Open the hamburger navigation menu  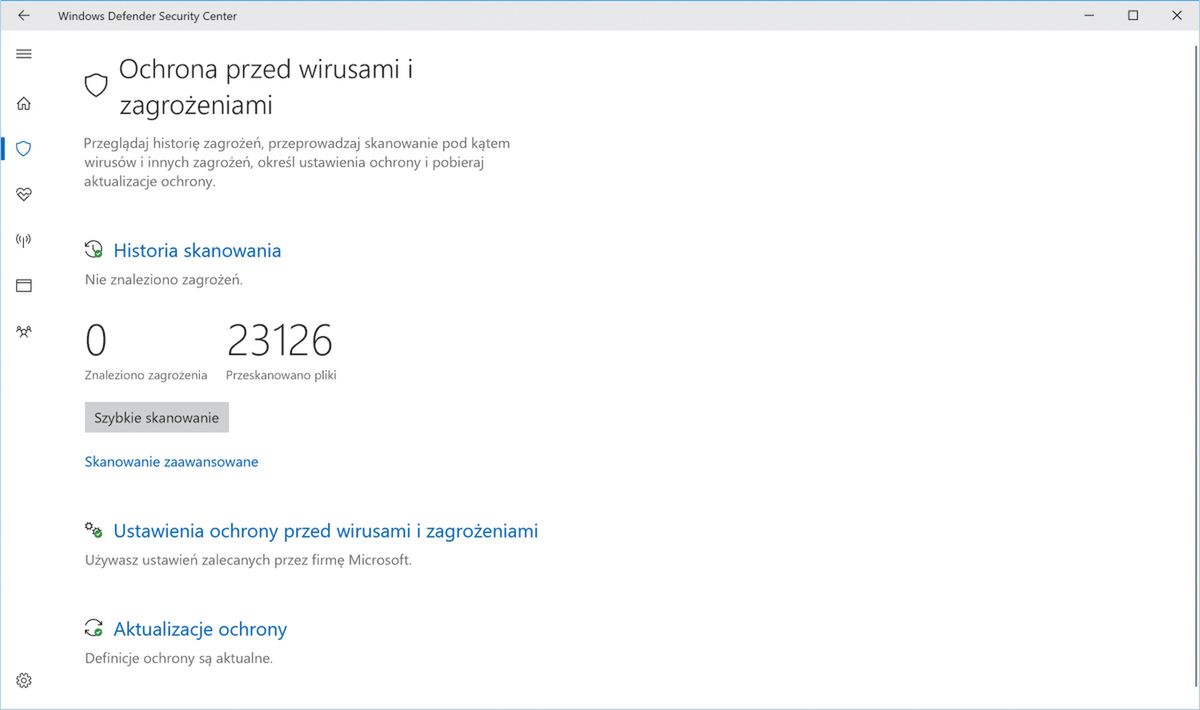(24, 54)
